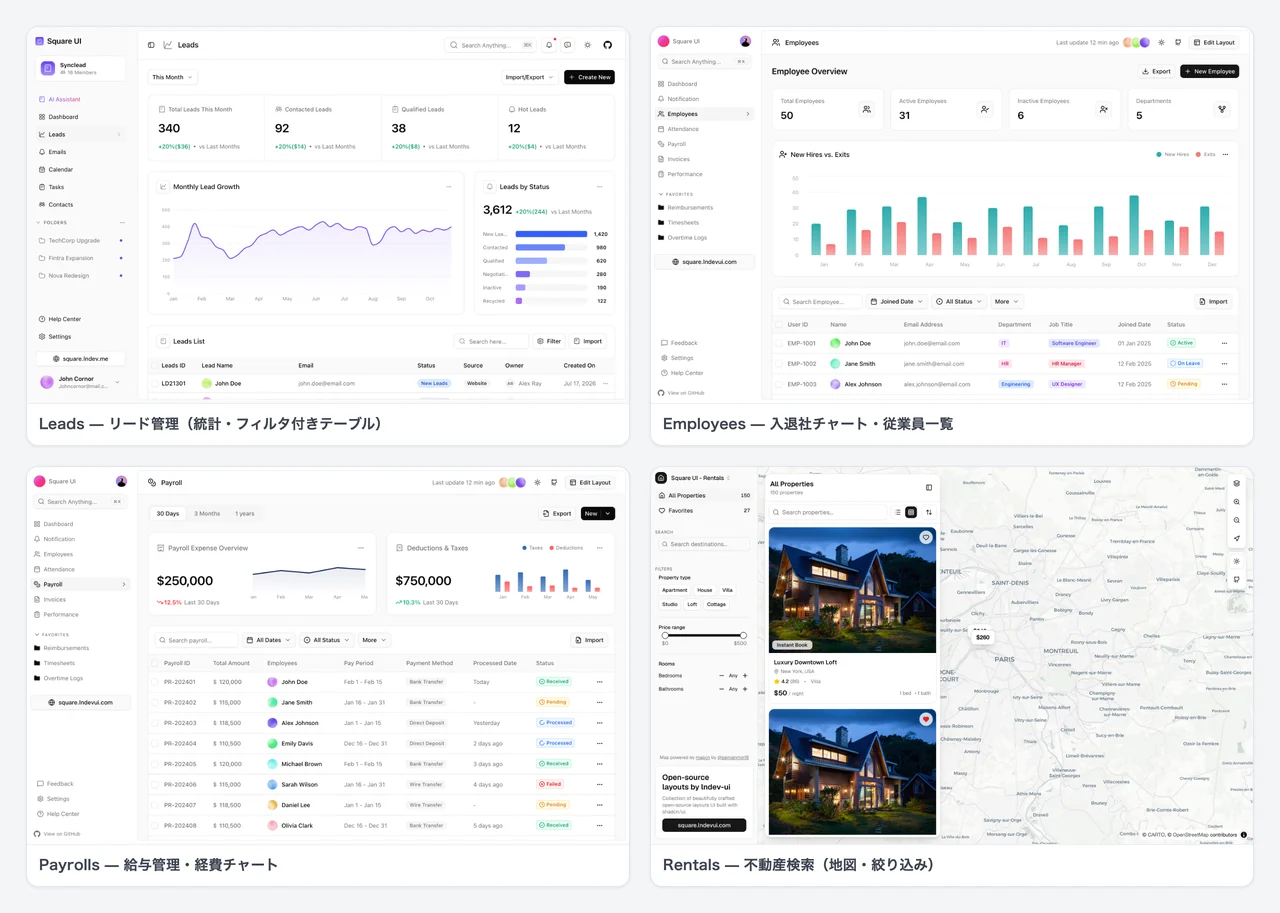Click Search destinations field in Rentals
Viewport: 1280px width, 913px height.
704,544
